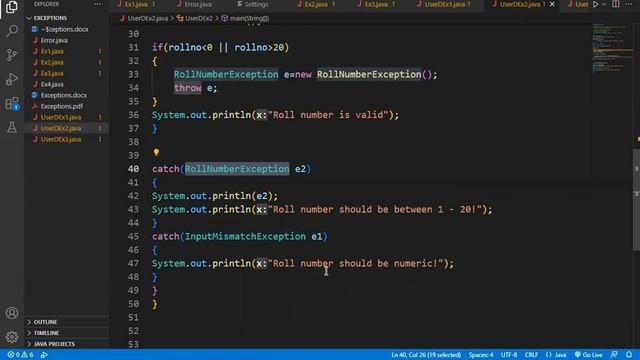Open the errors and warnings indicator
640x360 pixels.
pyautogui.click(x=20, y=355)
